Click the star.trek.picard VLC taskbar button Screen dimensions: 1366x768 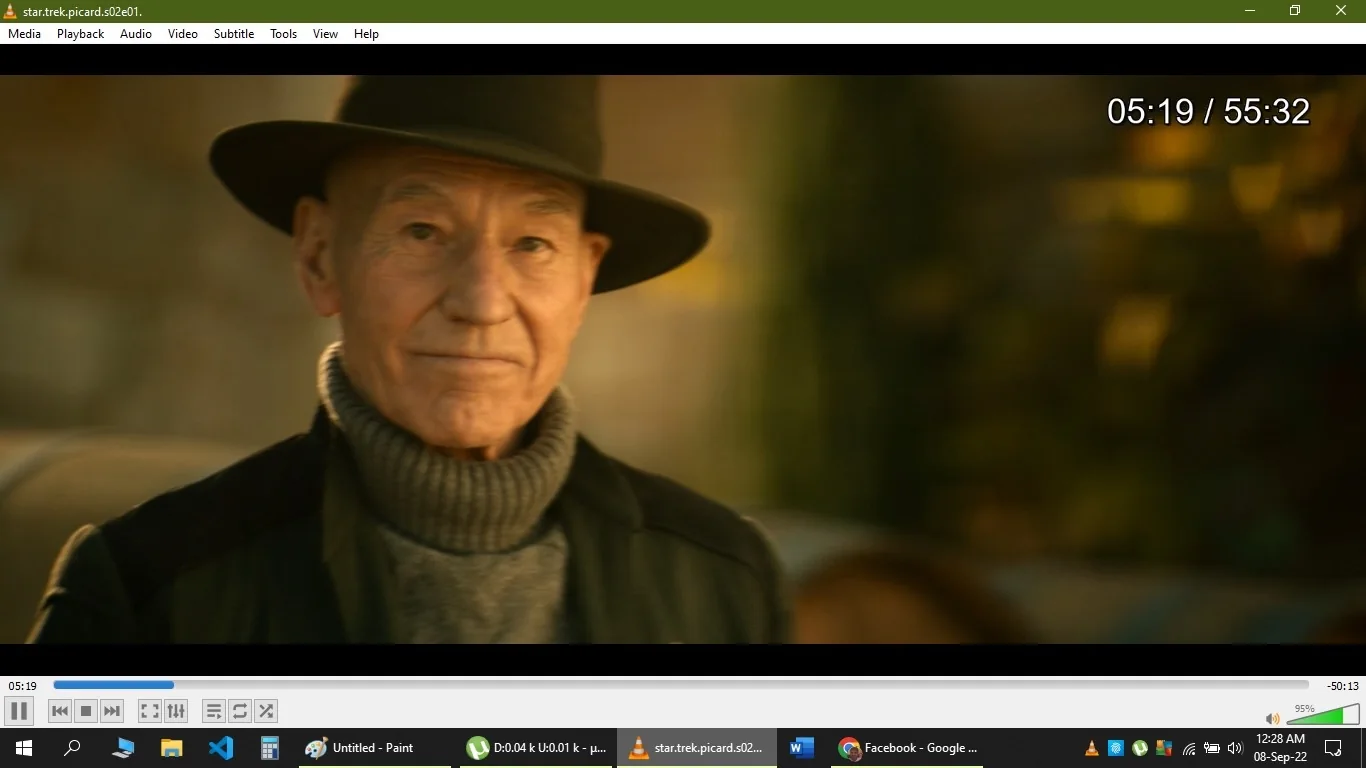[697, 748]
